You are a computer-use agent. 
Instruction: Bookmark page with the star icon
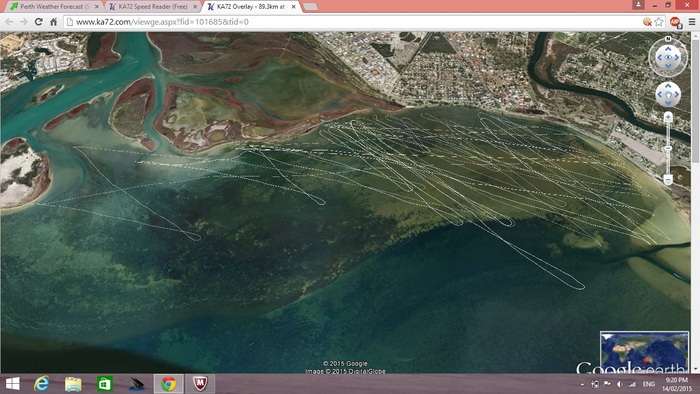tap(659, 21)
